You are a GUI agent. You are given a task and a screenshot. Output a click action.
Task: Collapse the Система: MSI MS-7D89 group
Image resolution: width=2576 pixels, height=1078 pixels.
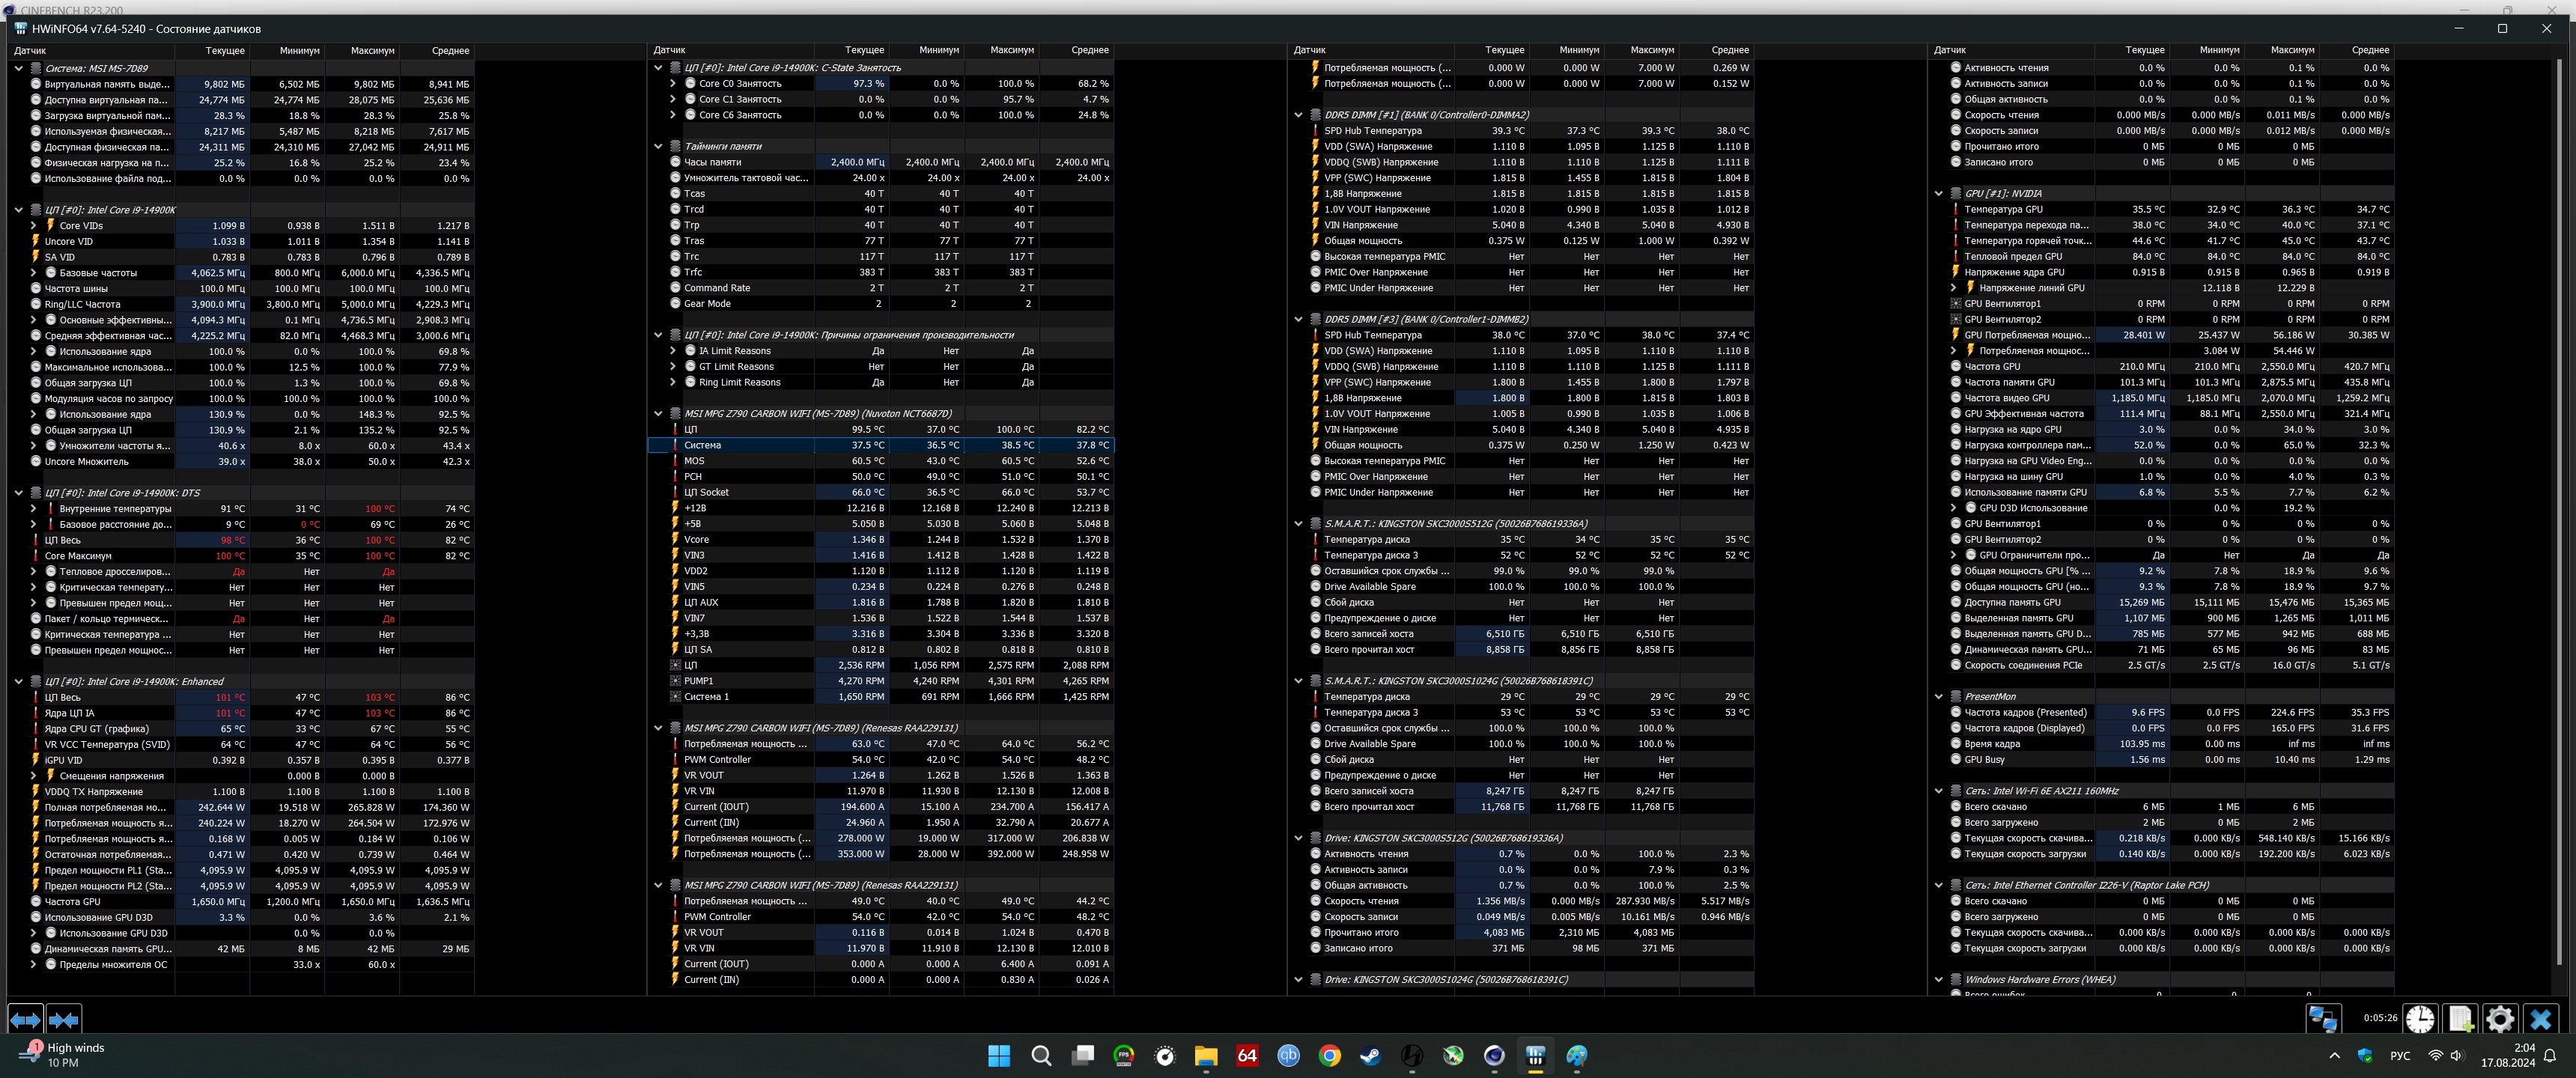tap(18, 68)
